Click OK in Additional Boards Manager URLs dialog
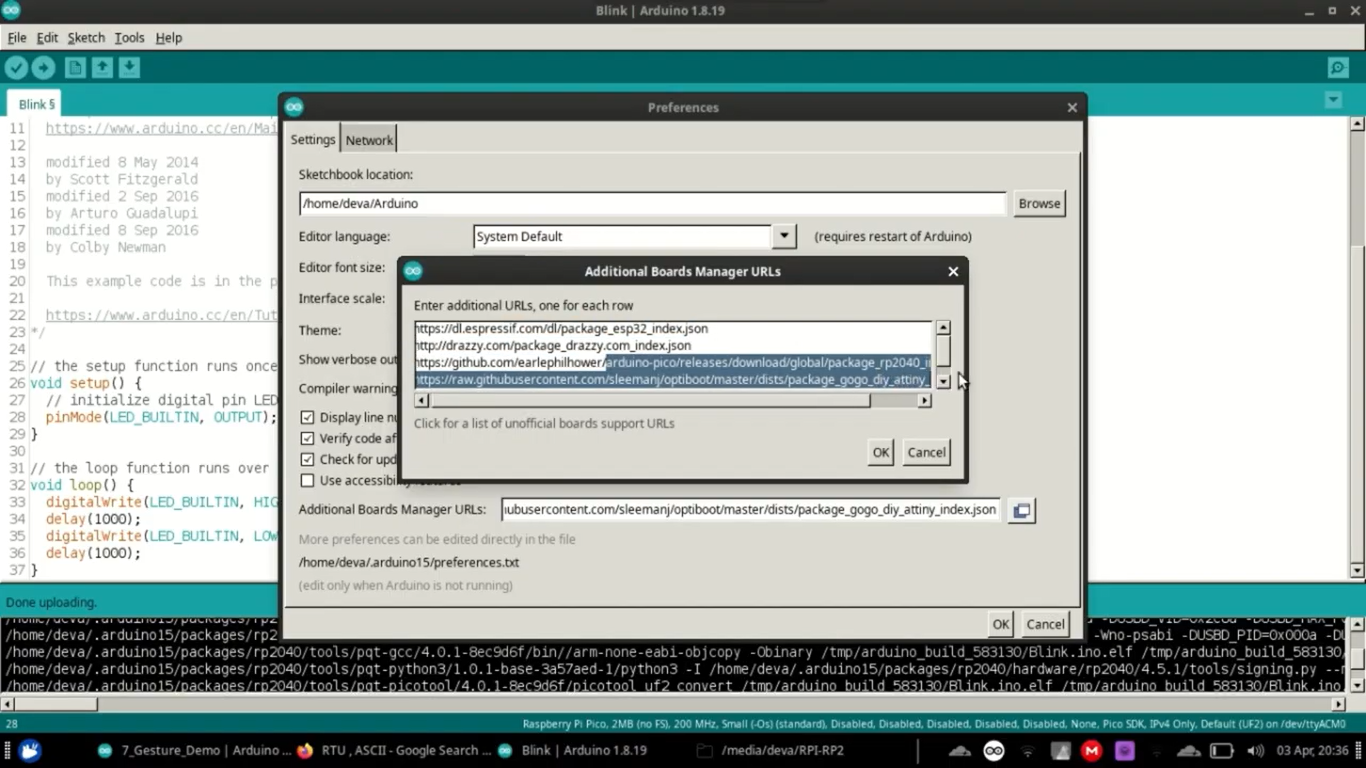The width and height of the screenshot is (1366, 768). click(x=880, y=452)
